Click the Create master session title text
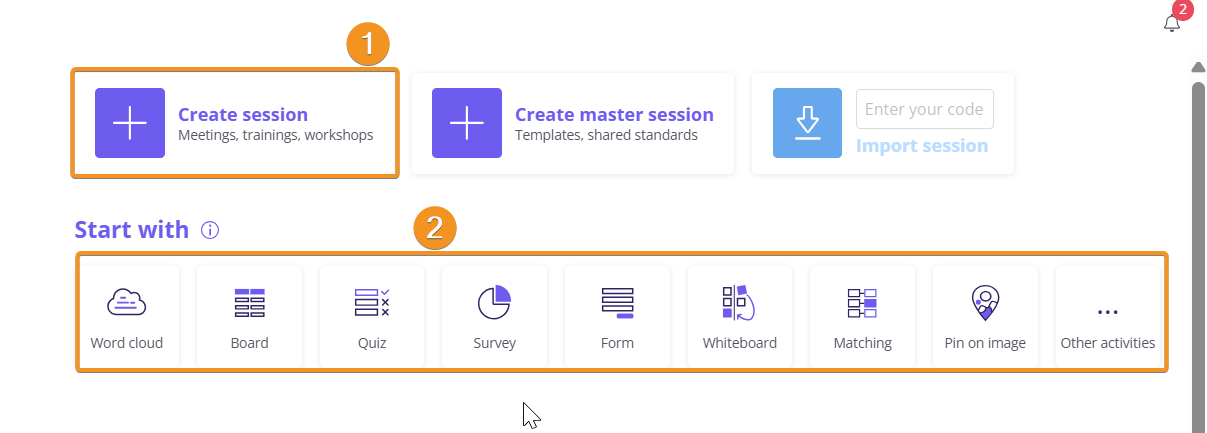The image size is (1207, 433). (x=614, y=114)
